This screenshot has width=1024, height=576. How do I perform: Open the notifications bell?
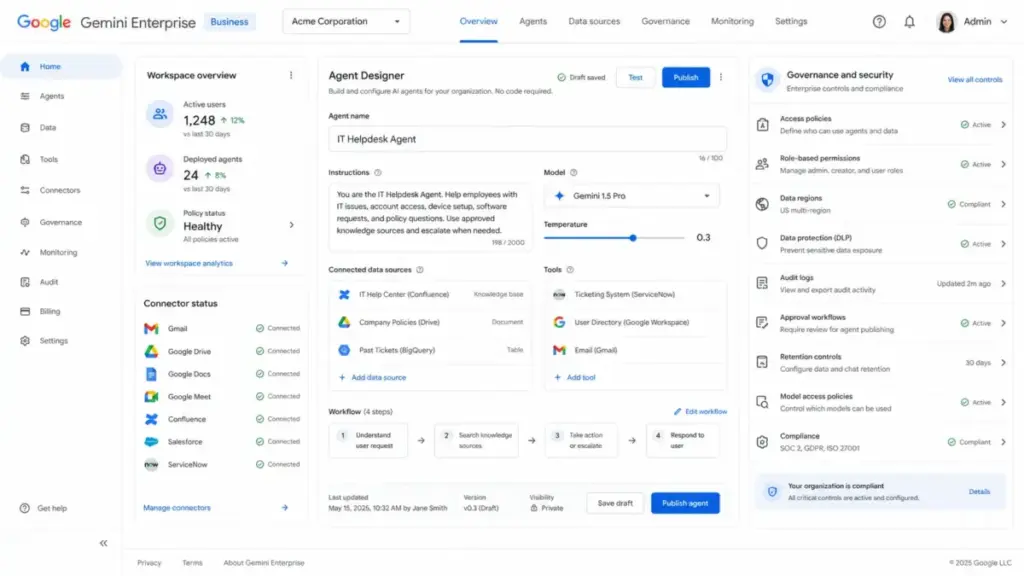(909, 22)
